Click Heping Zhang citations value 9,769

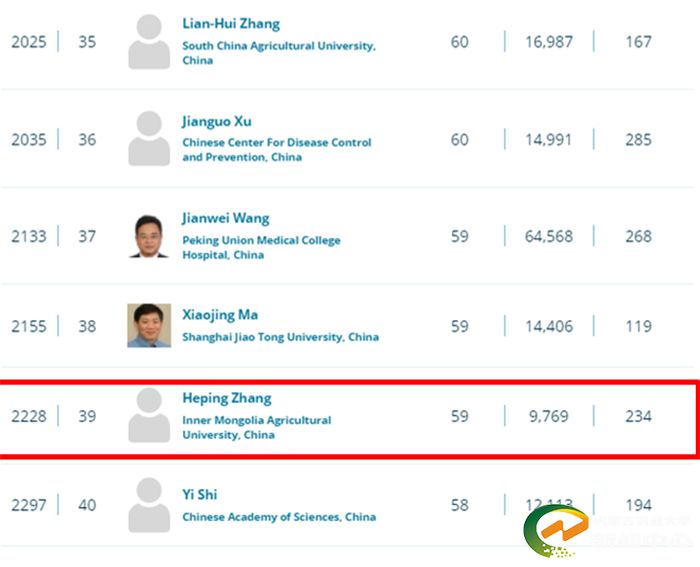pos(549,416)
